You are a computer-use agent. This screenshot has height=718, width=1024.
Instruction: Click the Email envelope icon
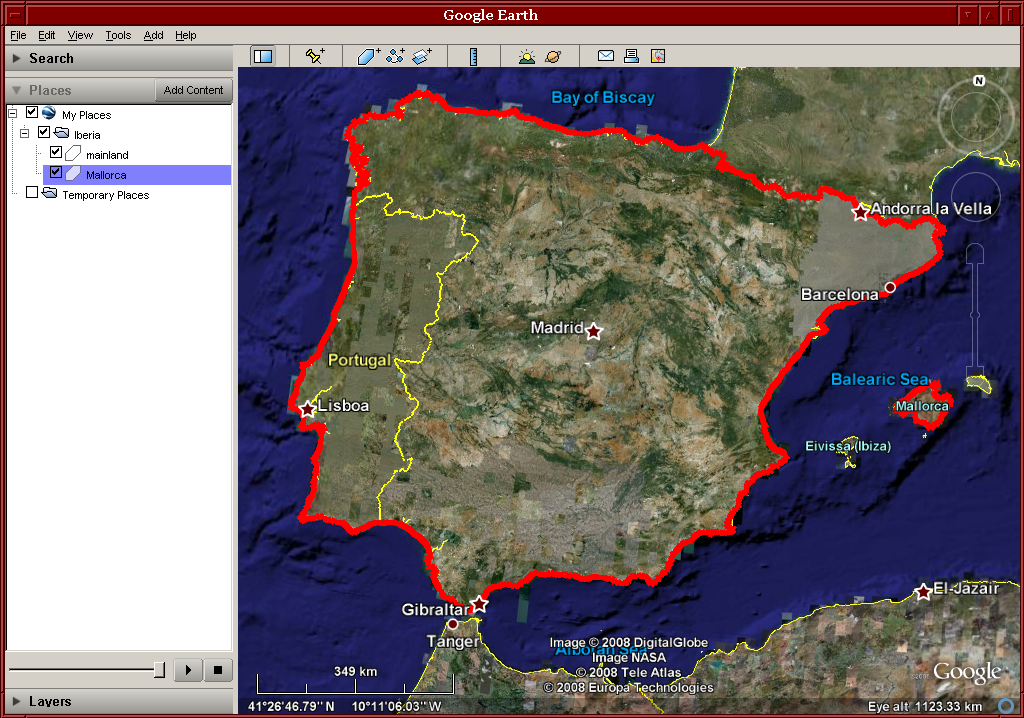click(x=605, y=56)
